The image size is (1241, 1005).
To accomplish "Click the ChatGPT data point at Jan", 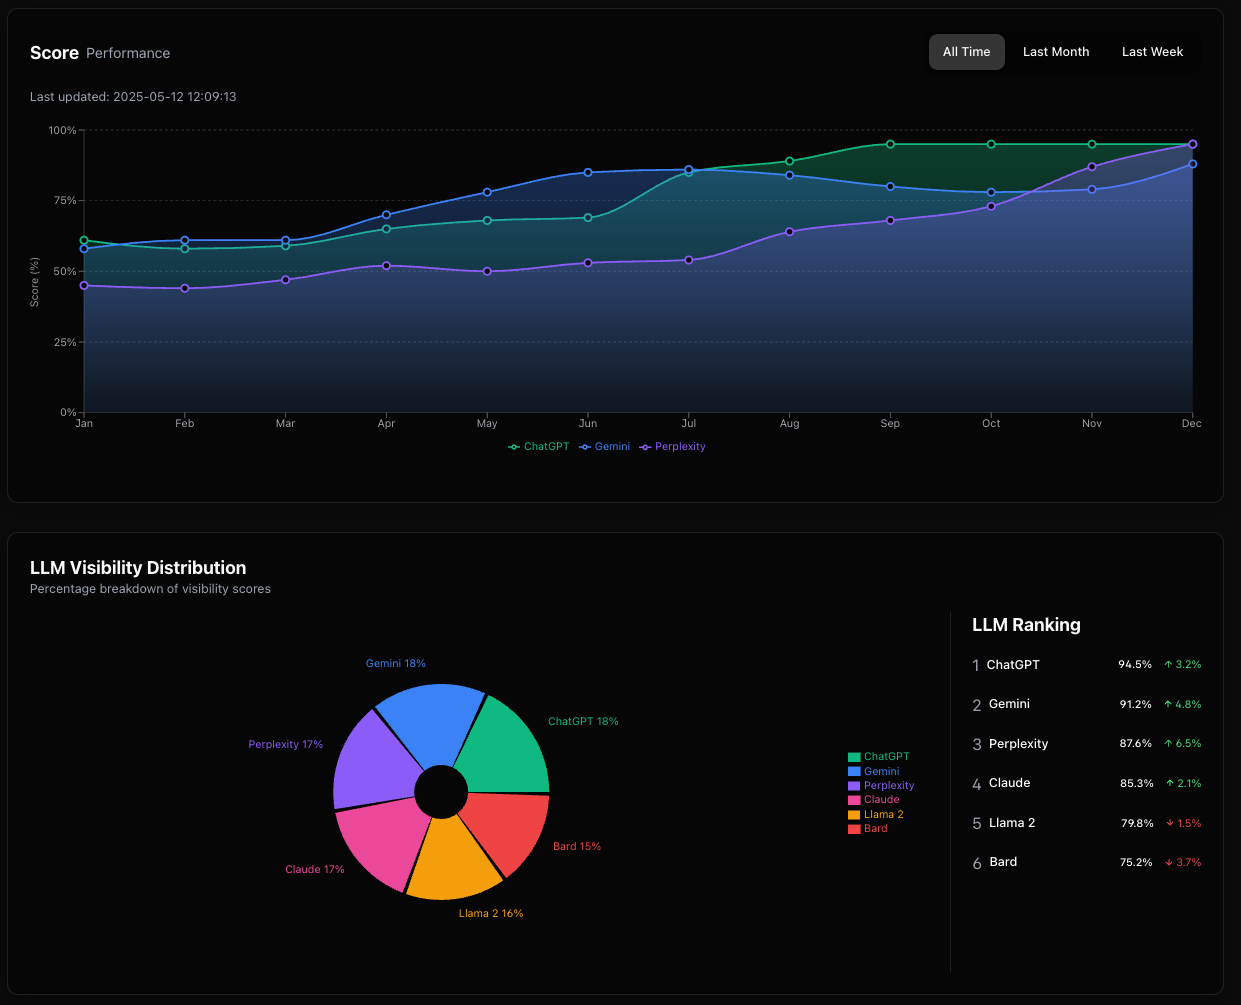I will tap(84, 240).
